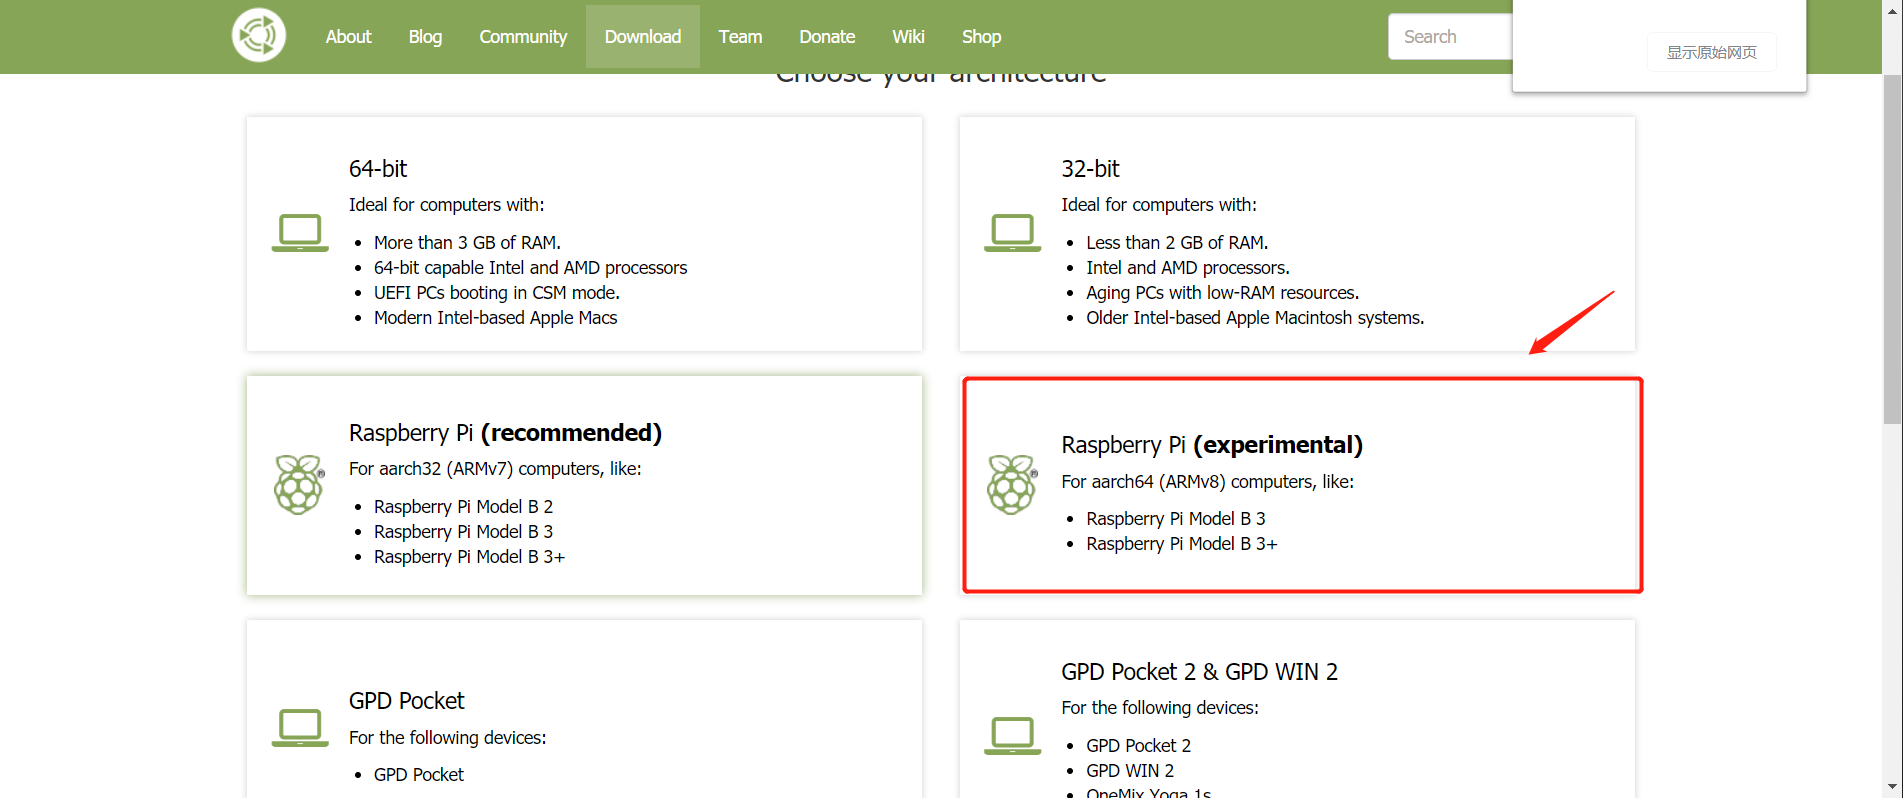Click 'Intel and AMD processors.' in 32-bit card

(x=1188, y=268)
